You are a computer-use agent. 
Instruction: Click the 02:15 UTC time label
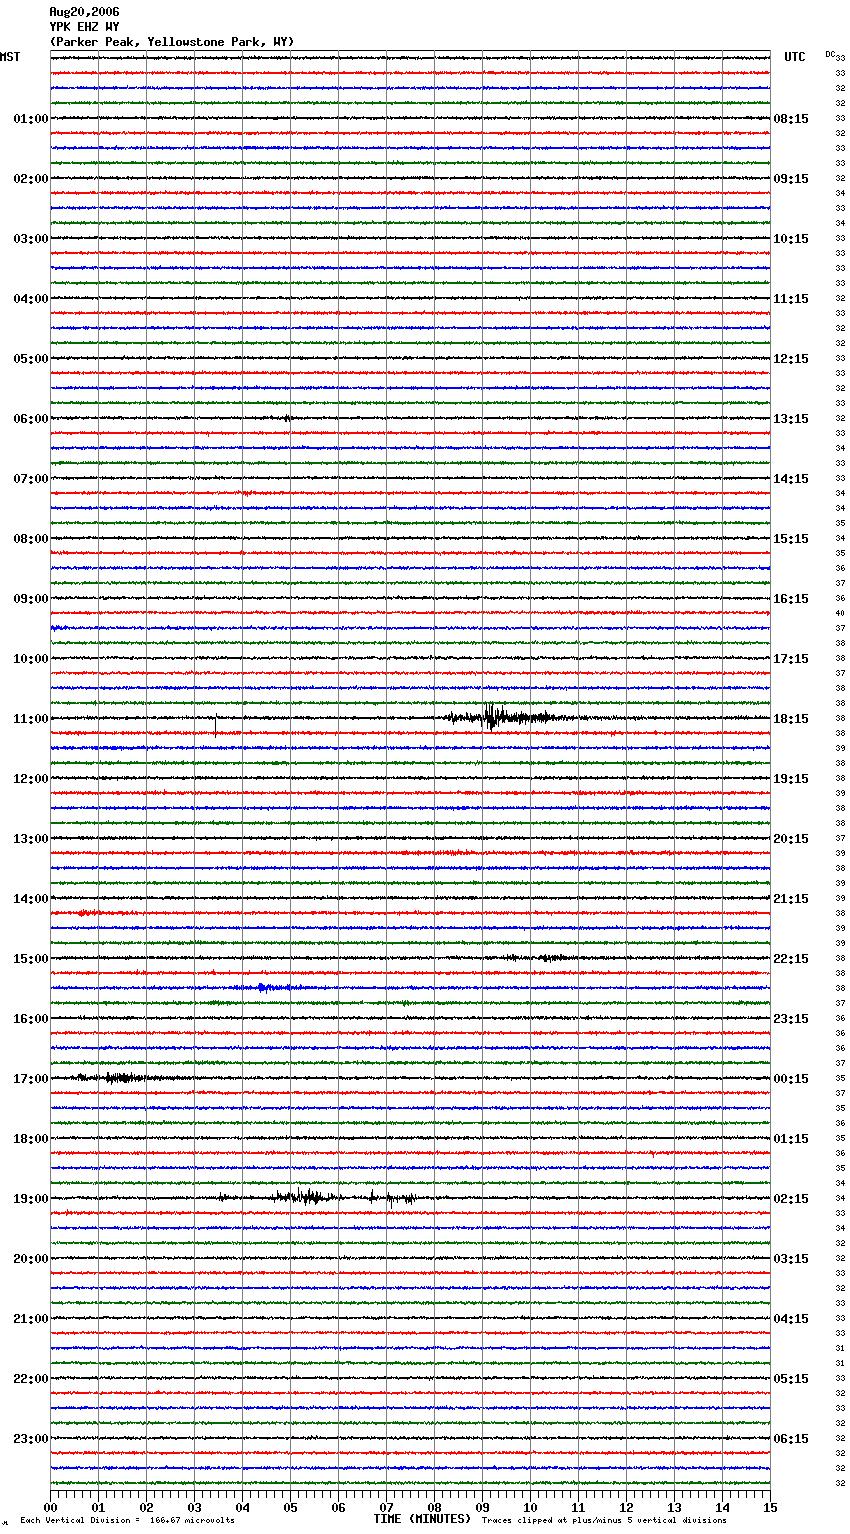791,1199
